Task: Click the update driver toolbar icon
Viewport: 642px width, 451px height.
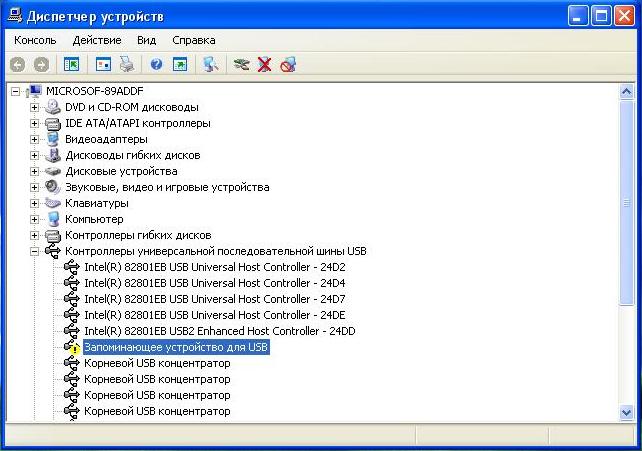Action: pyautogui.click(x=242, y=64)
